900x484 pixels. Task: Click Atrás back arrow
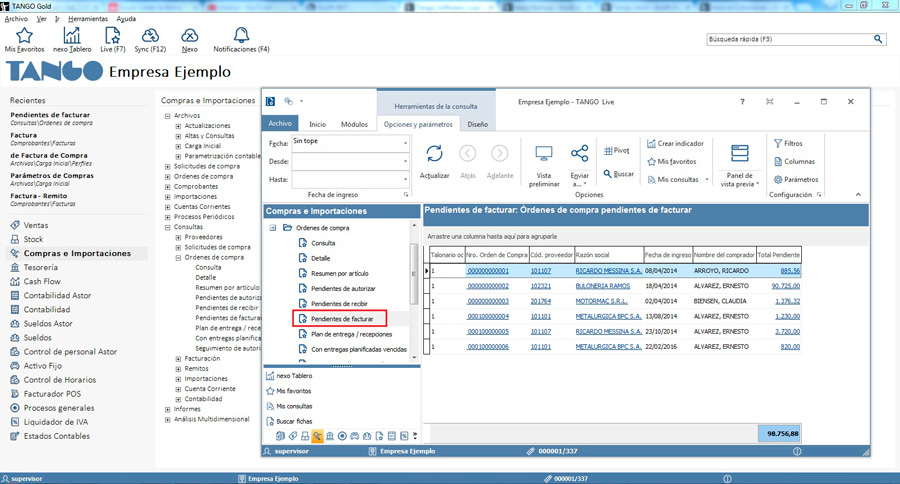pos(468,154)
